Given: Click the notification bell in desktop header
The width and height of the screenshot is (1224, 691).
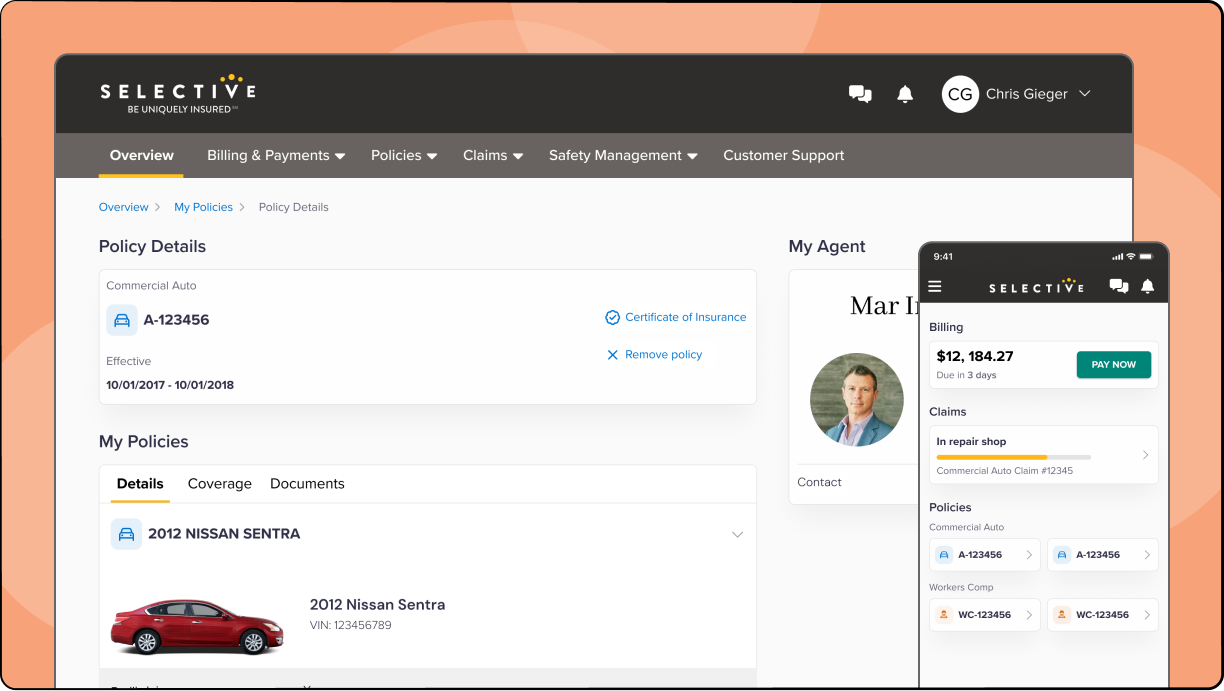Looking at the screenshot, I should click(905, 94).
